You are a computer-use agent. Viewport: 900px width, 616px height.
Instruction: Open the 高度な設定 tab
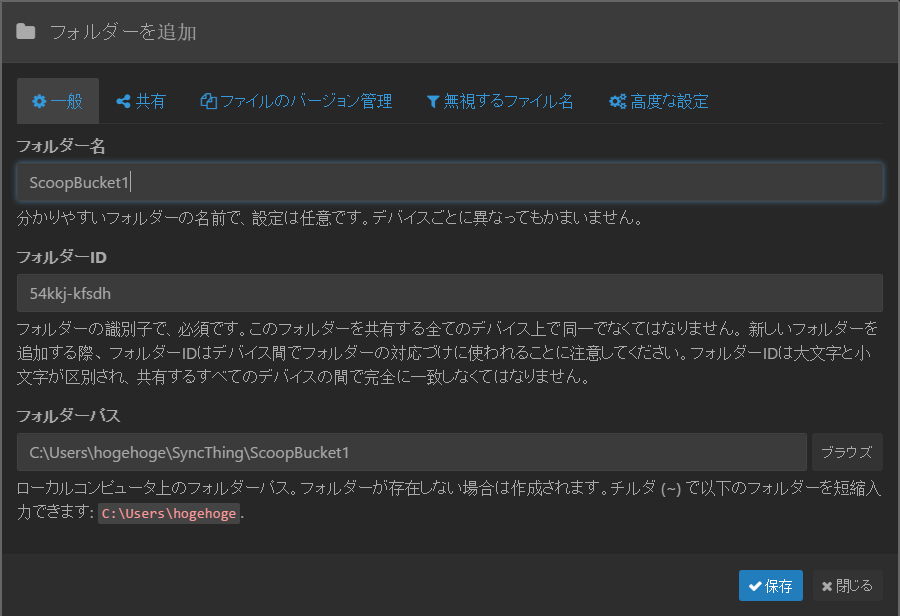click(x=658, y=102)
